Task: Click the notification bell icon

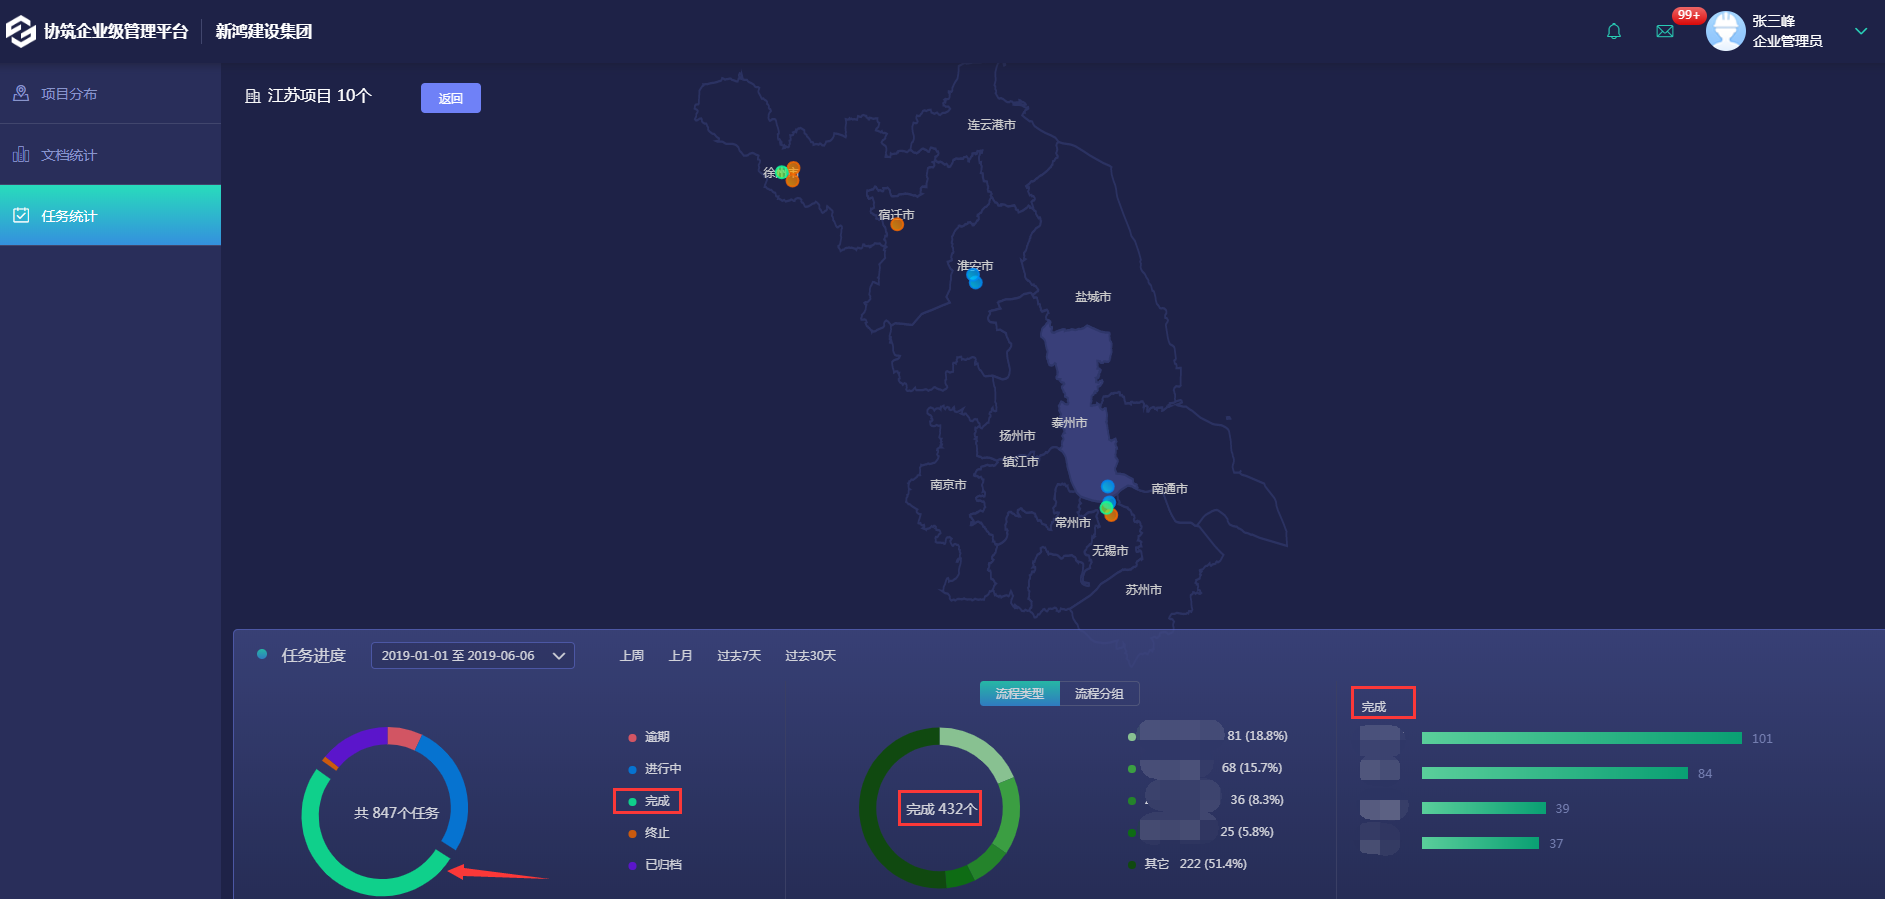Action: pyautogui.click(x=1613, y=32)
